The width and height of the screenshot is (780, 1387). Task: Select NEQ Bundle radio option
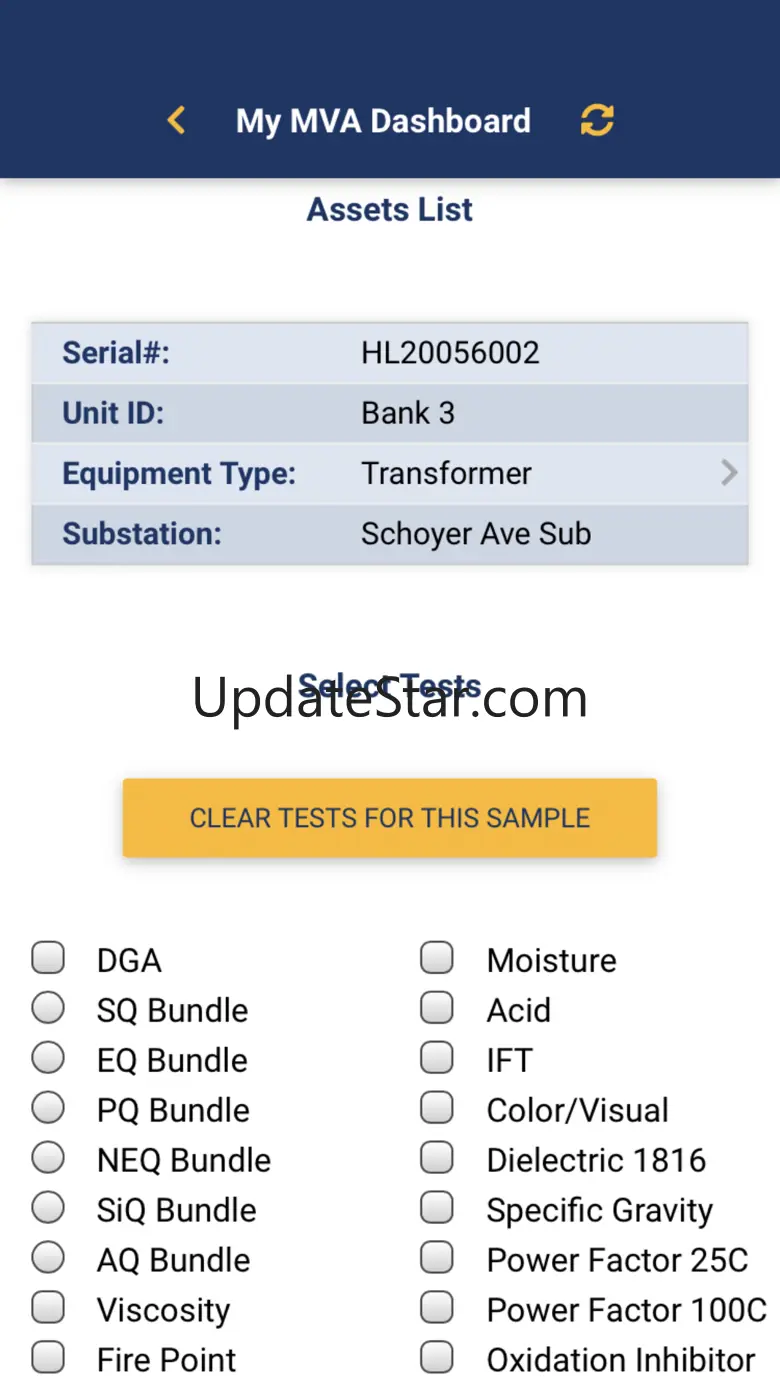(48, 1158)
